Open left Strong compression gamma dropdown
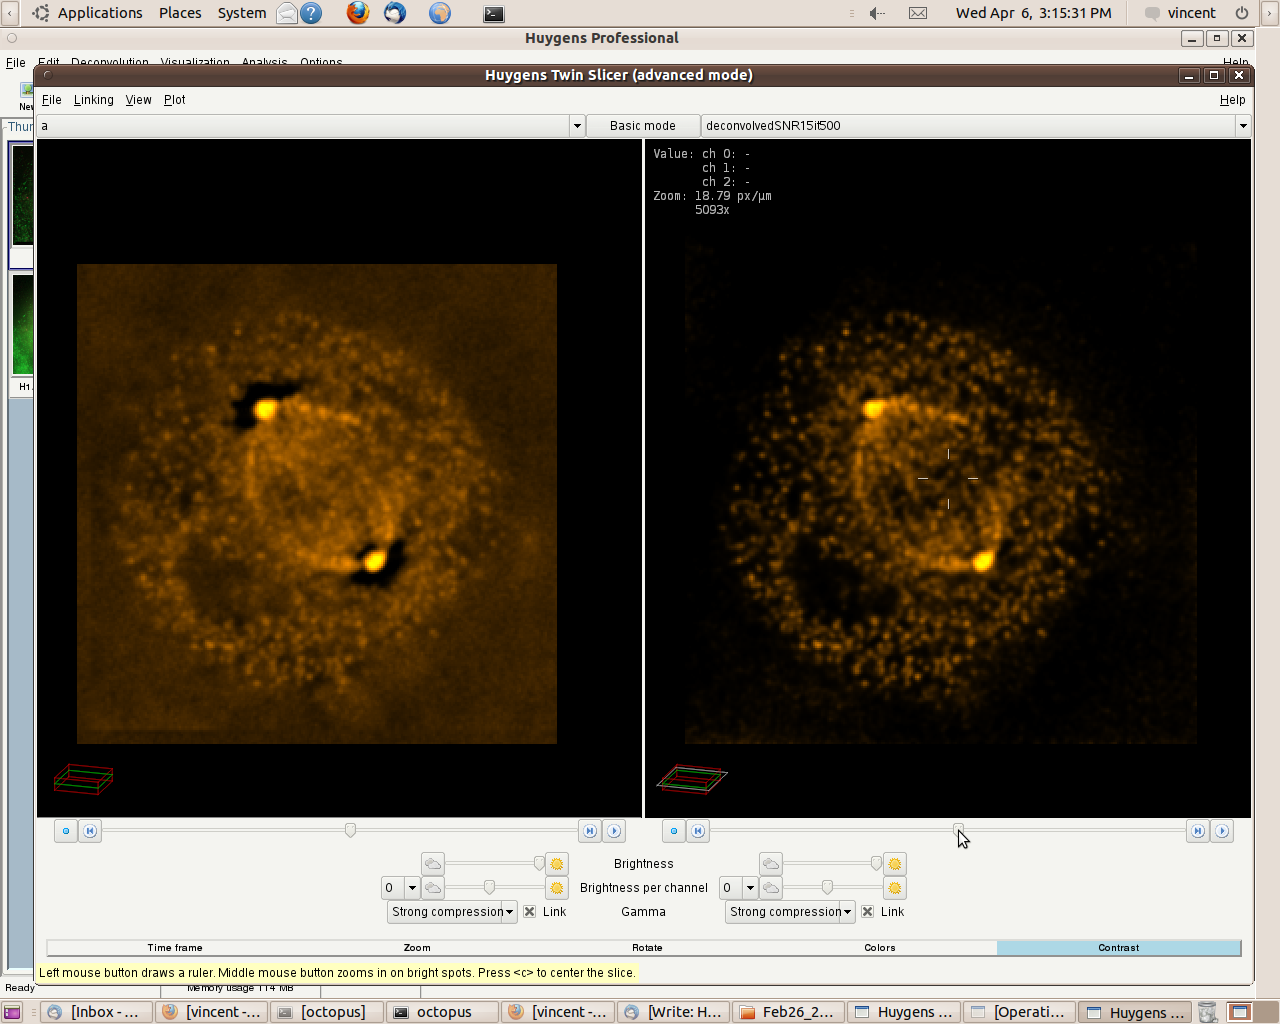The width and height of the screenshot is (1280, 1024). click(452, 912)
